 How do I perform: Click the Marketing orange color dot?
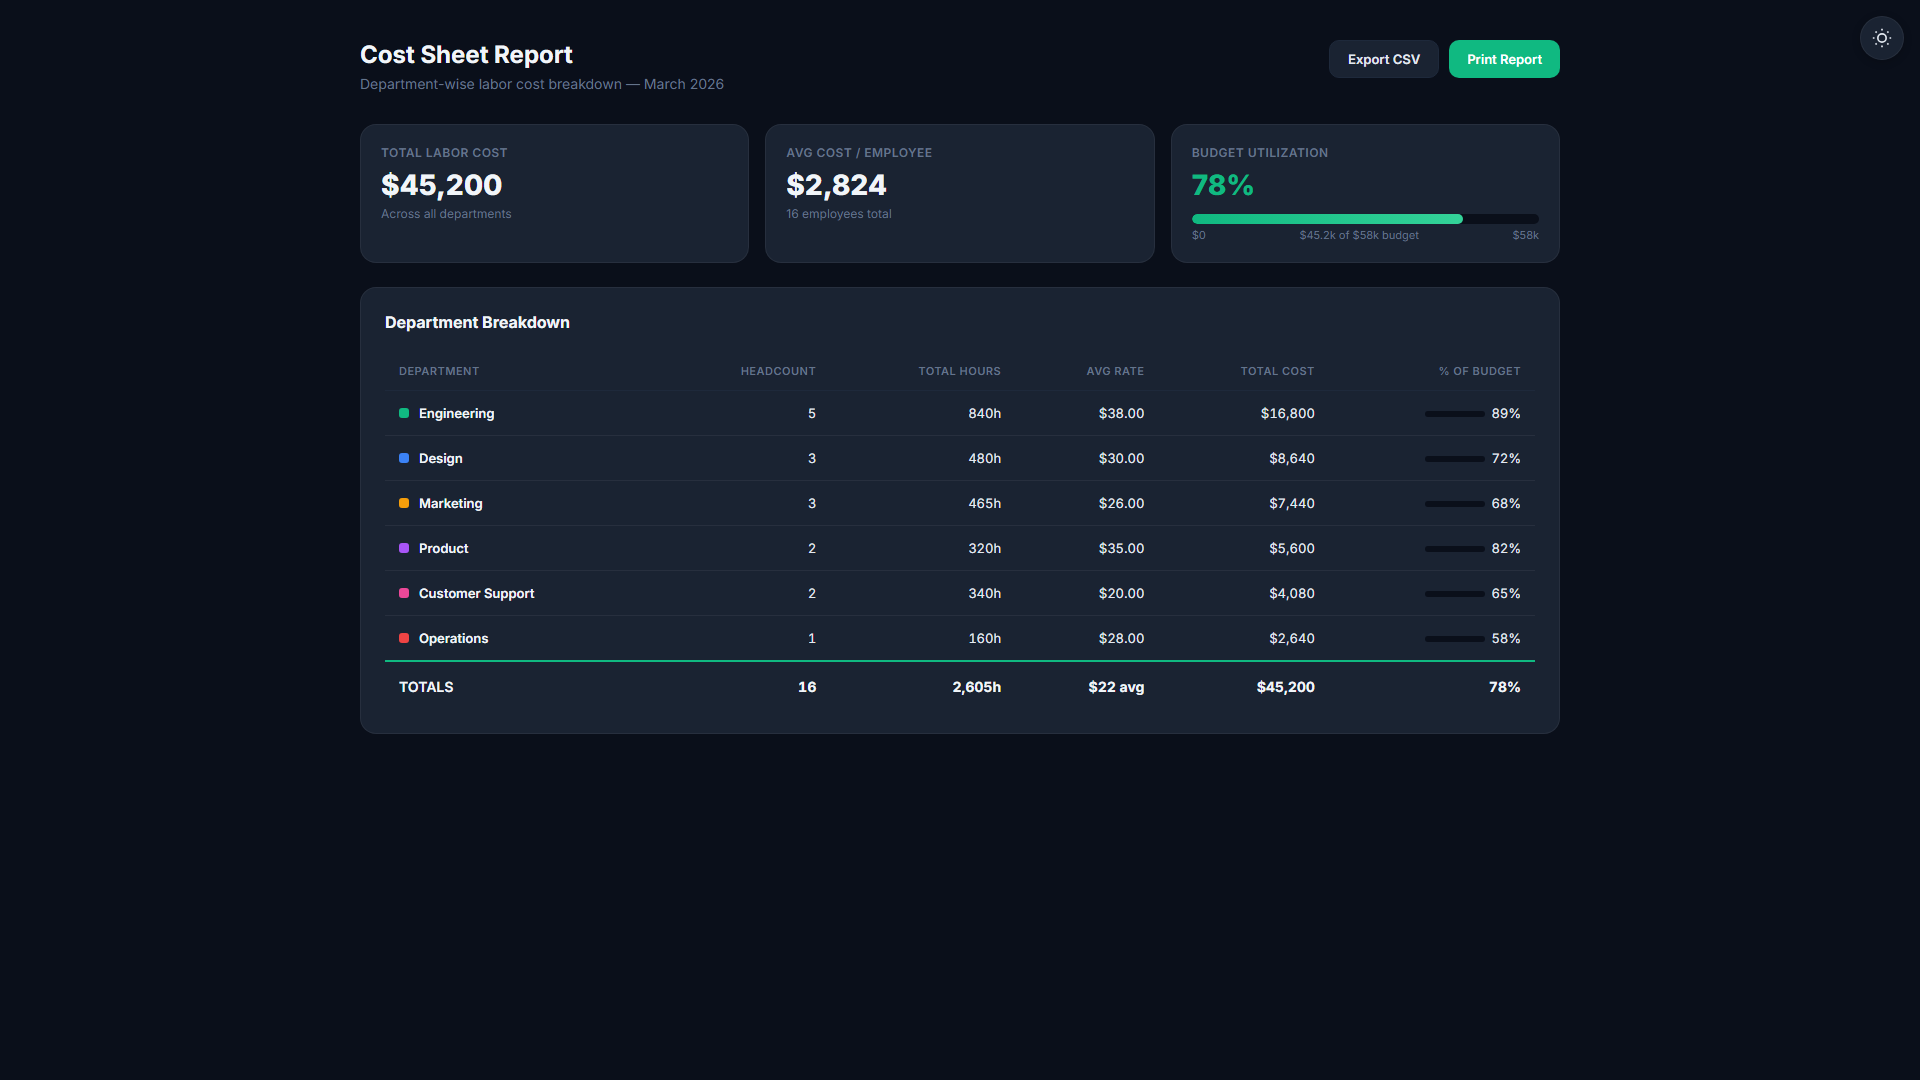pyautogui.click(x=404, y=503)
